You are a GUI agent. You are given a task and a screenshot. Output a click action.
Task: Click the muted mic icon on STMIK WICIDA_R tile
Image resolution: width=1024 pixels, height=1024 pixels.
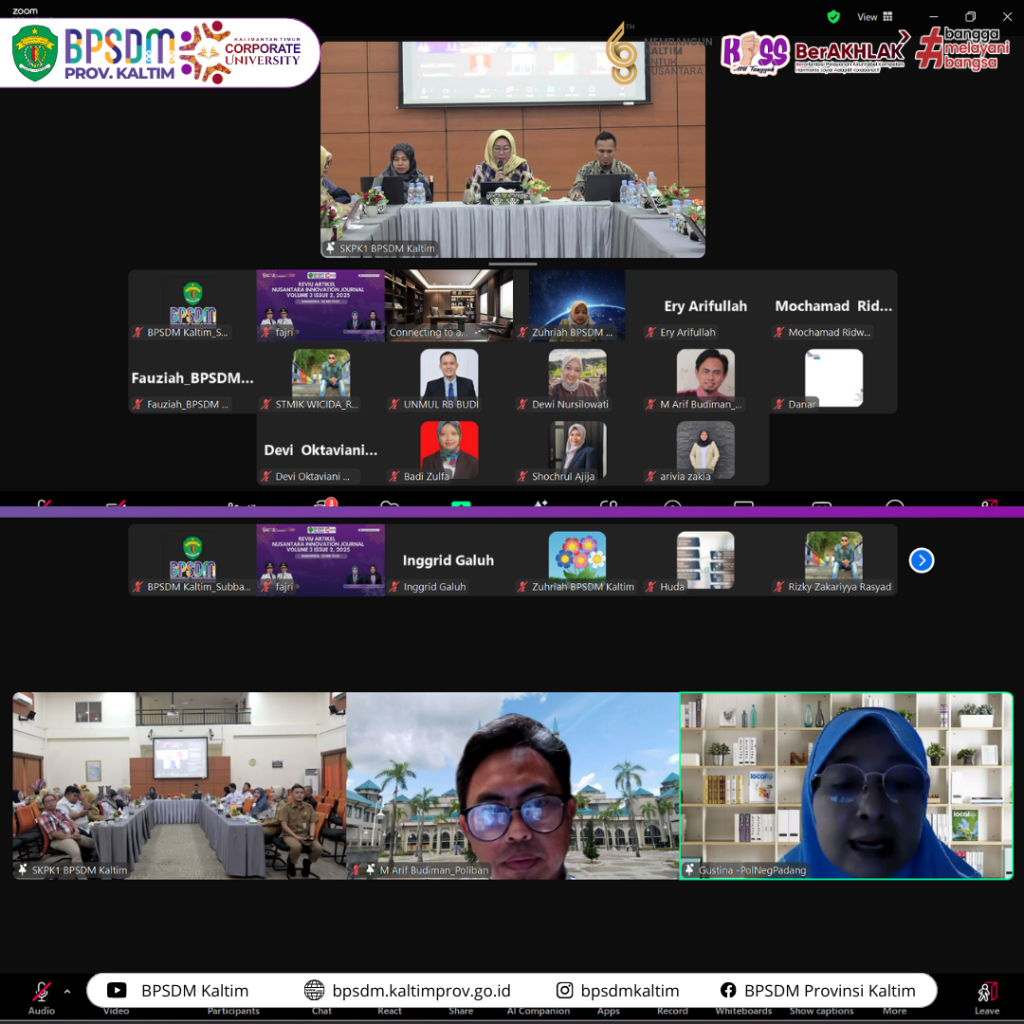coord(266,404)
